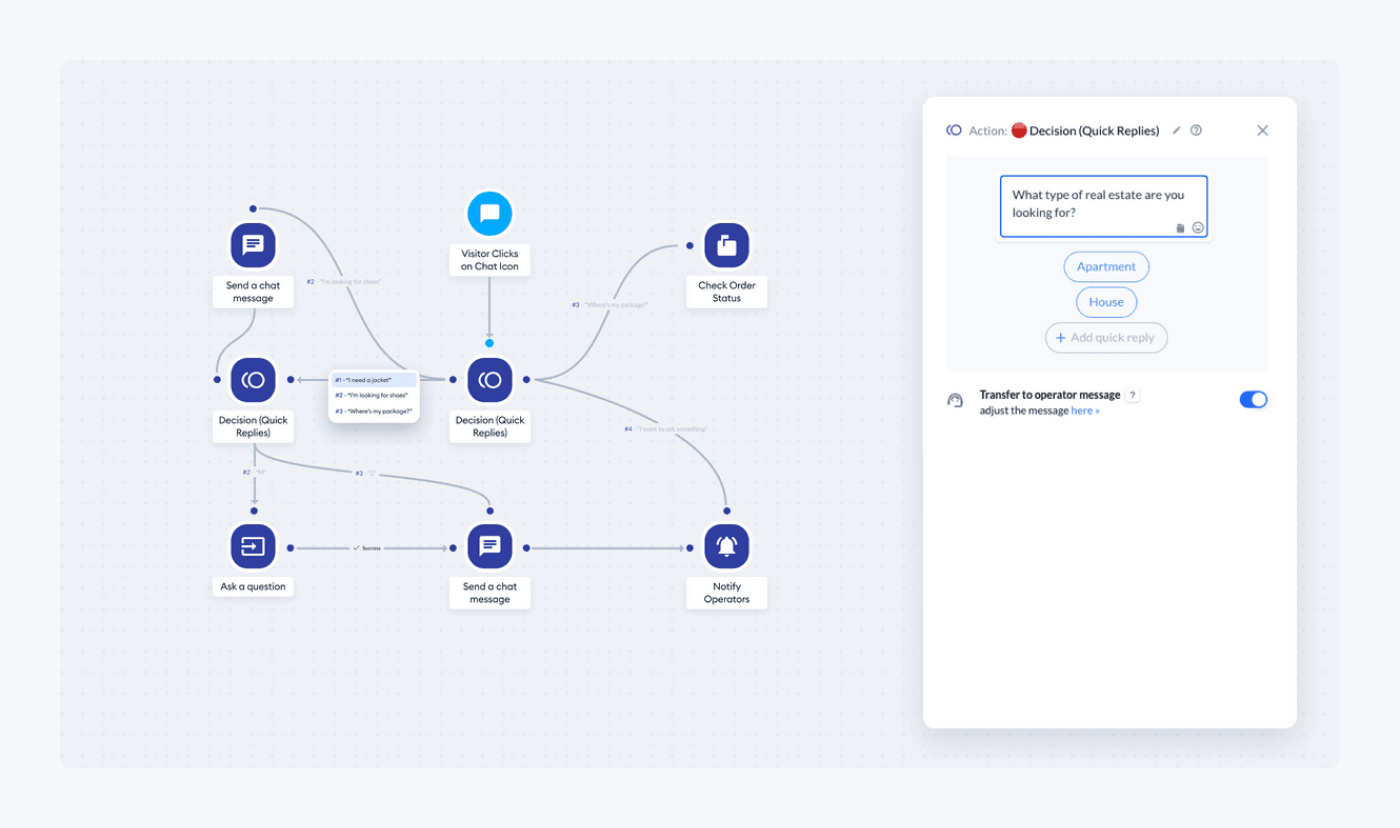Viewport: 1400px width, 828px height.
Task: Click the Visitor Clicks on Chat Icon trigger
Action: pos(489,213)
